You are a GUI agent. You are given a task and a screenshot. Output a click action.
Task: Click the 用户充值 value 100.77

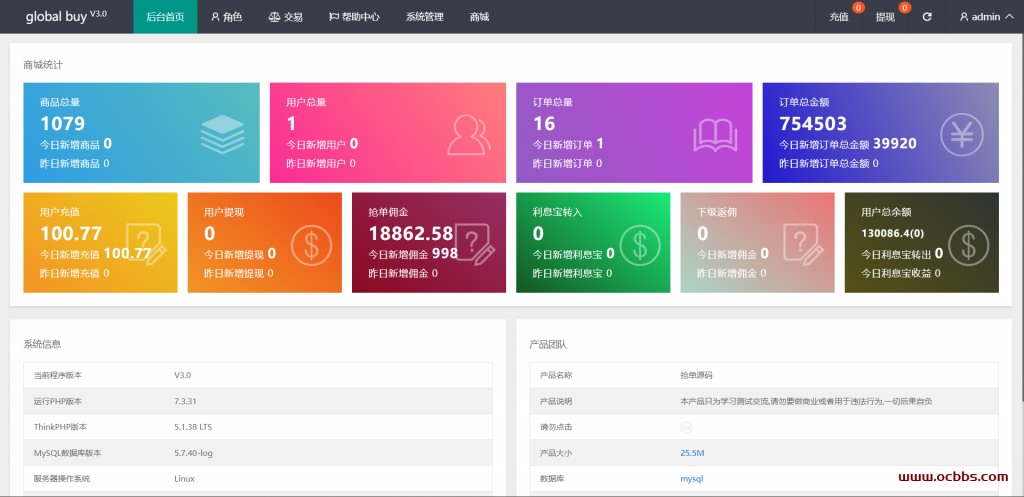(x=71, y=233)
